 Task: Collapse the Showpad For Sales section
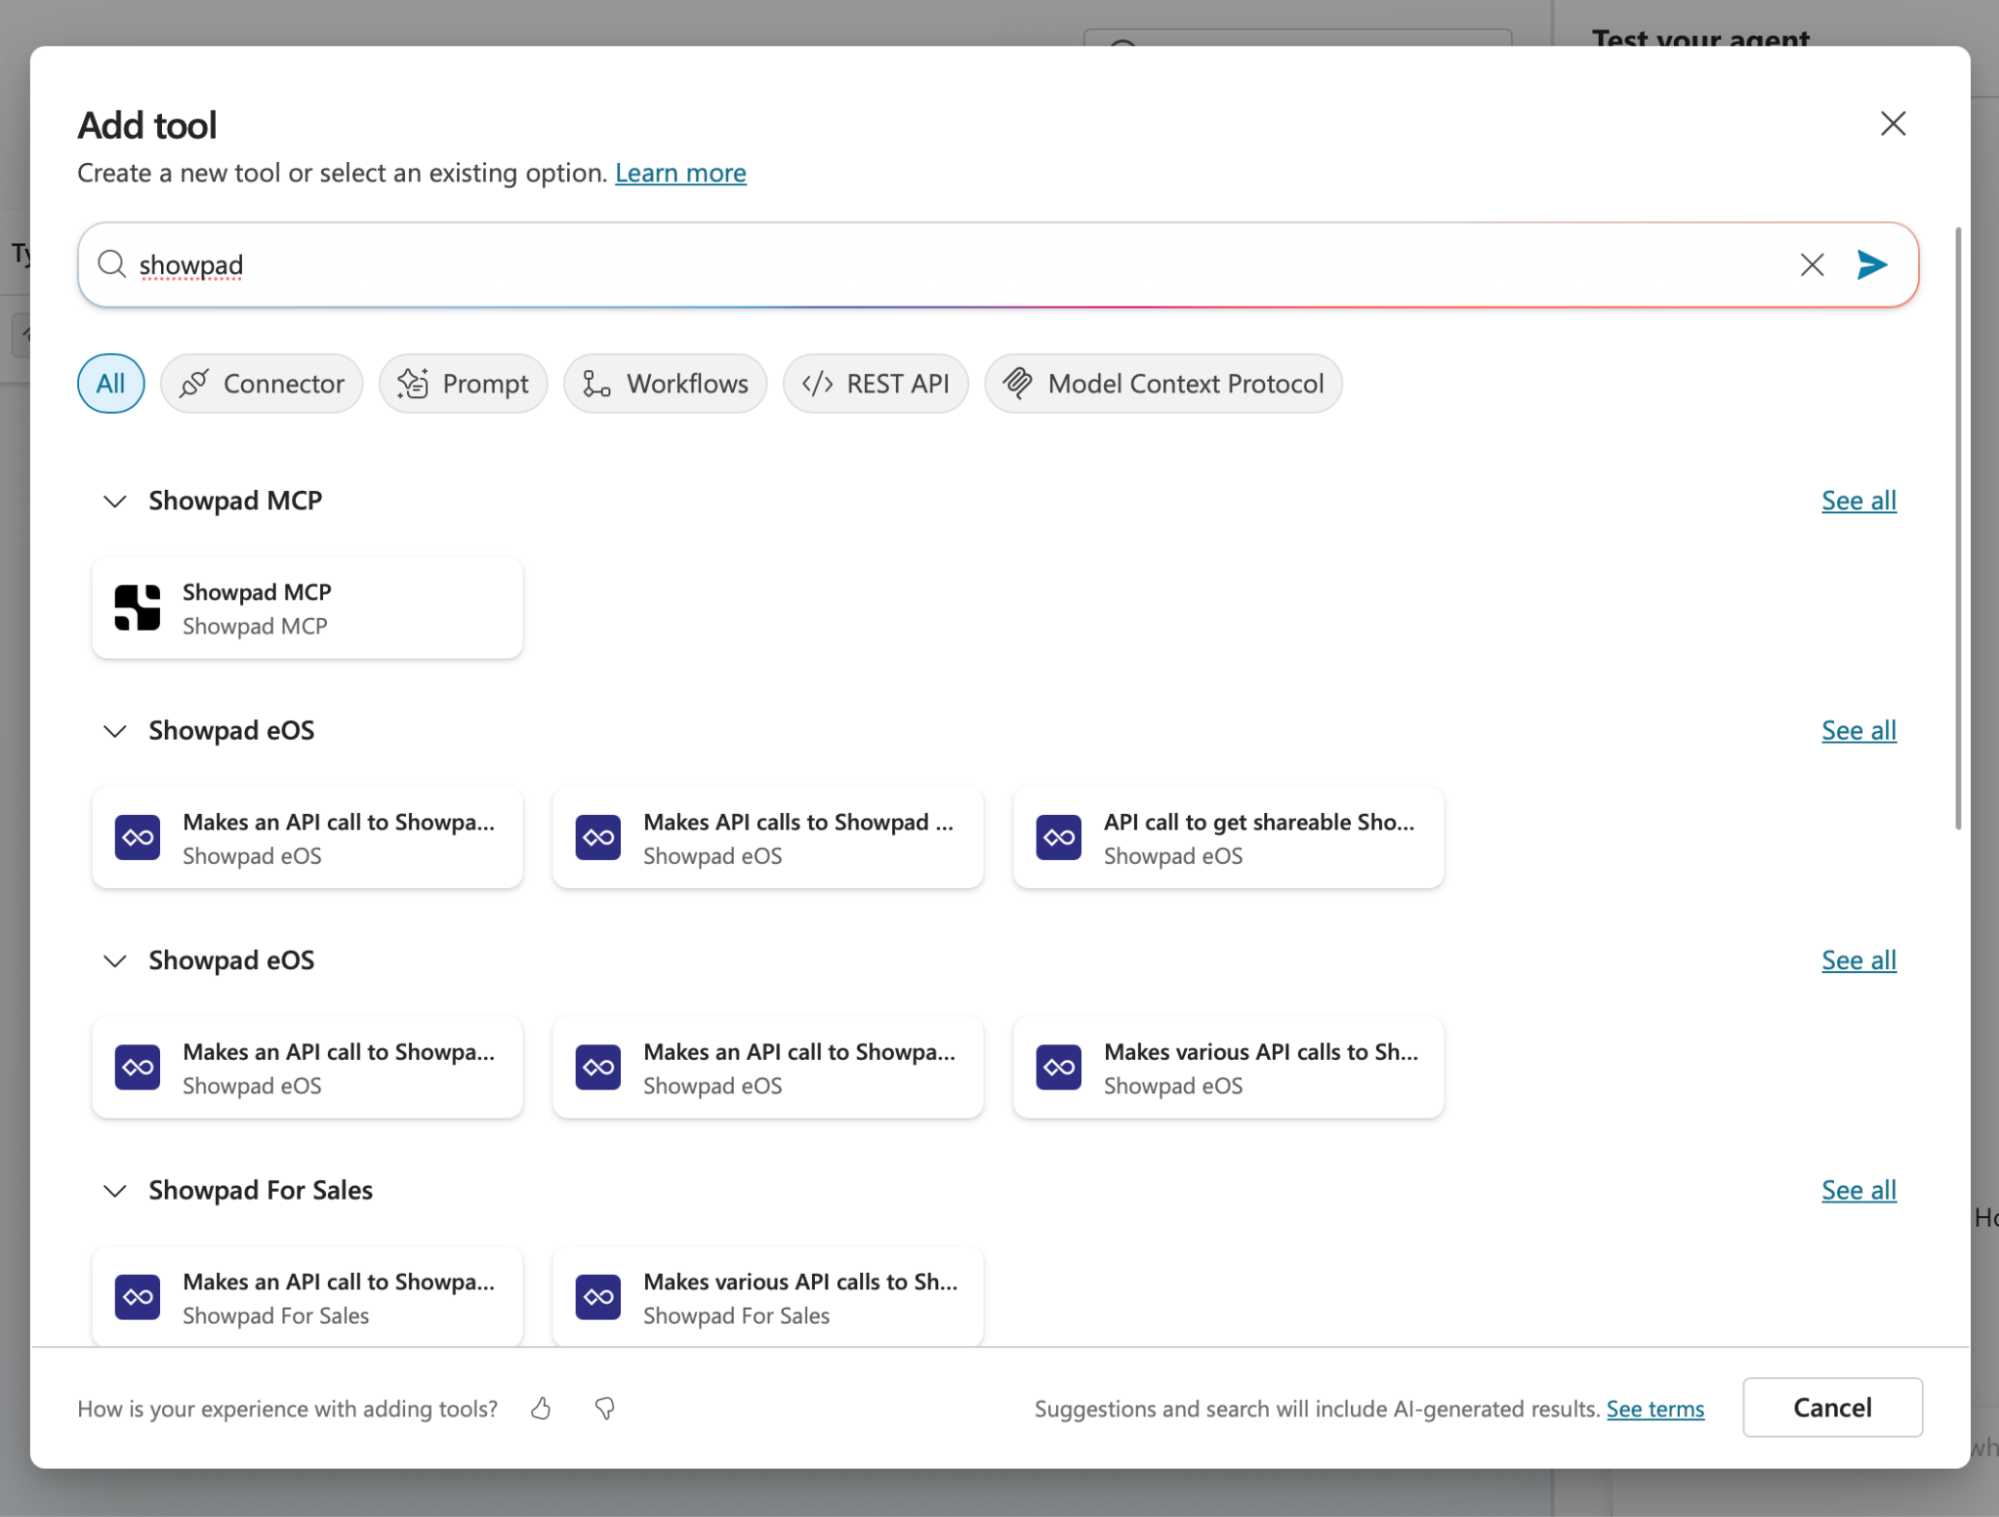click(115, 1191)
